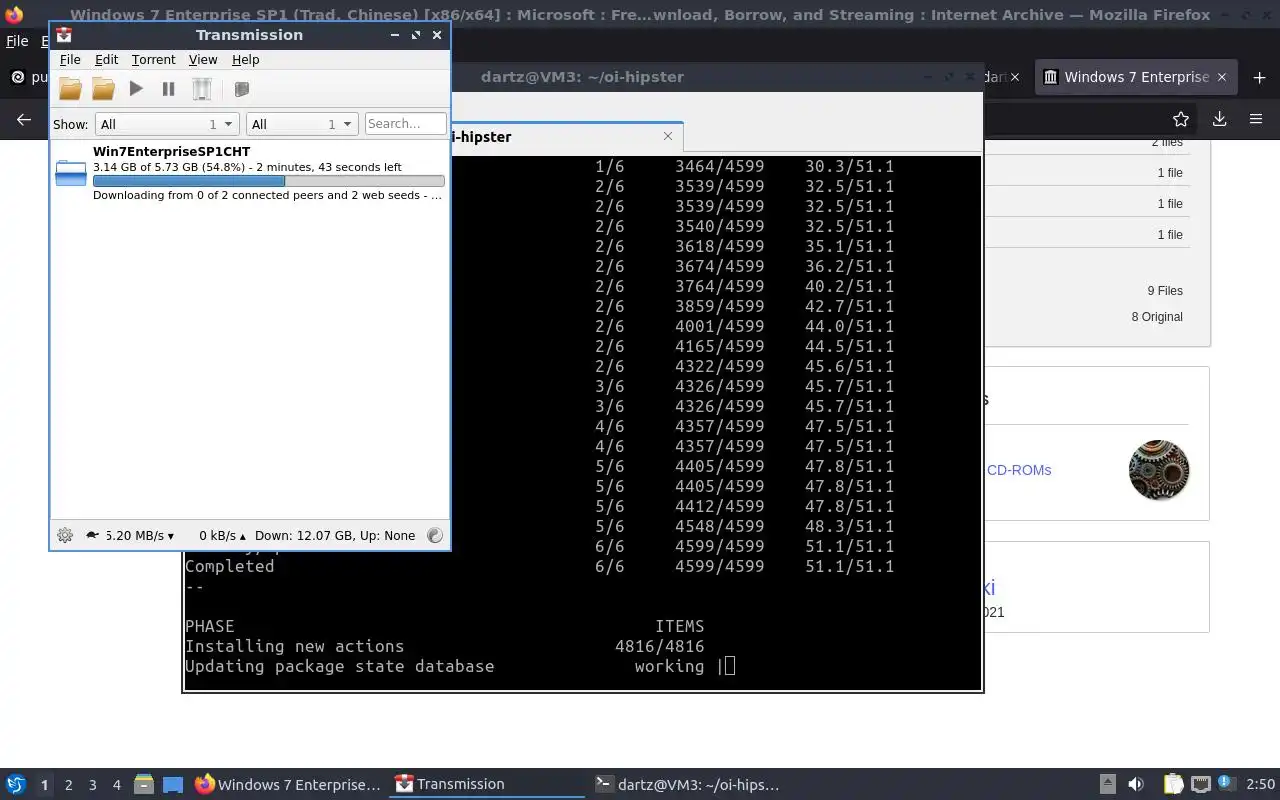Viewport: 1280px width, 800px height.
Task: Open the file manager from the taskbar
Action: [144, 785]
